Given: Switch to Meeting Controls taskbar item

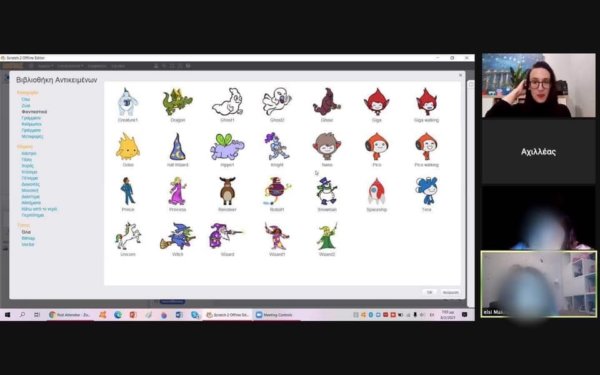Looking at the screenshot, I should 274,315.
